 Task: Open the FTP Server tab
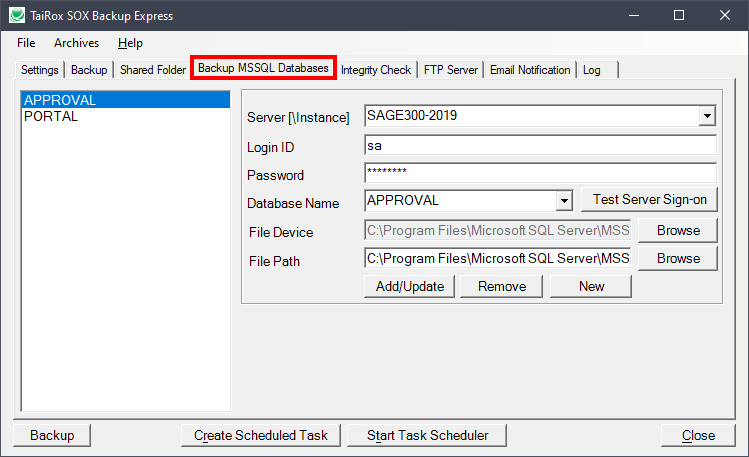tap(451, 70)
